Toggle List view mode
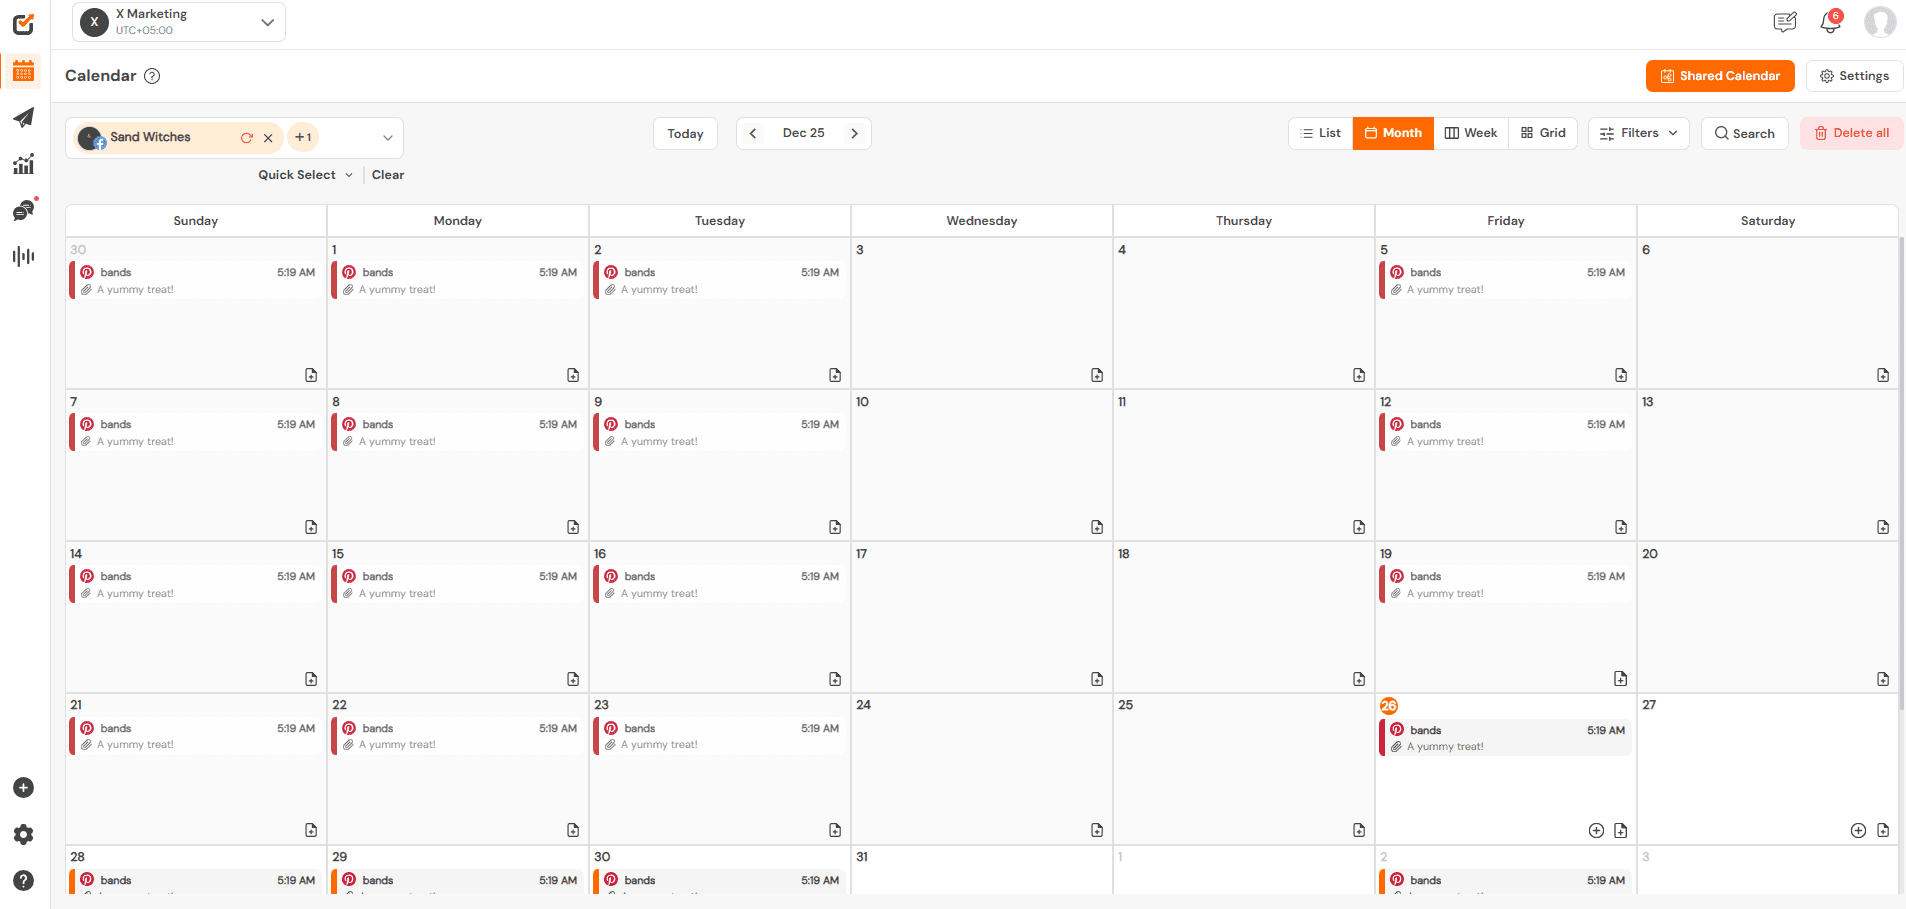 [x=1320, y=132]
